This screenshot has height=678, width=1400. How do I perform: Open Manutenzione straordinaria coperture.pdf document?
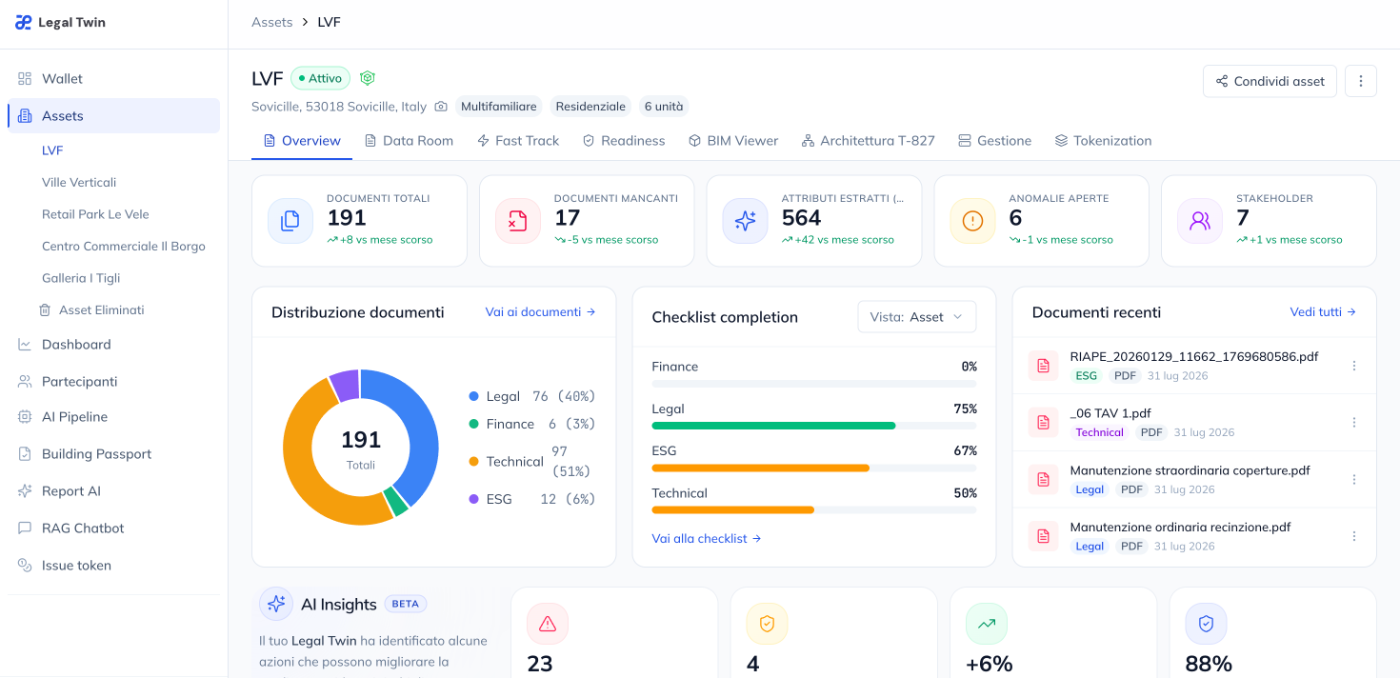[x=1190, y=470]
